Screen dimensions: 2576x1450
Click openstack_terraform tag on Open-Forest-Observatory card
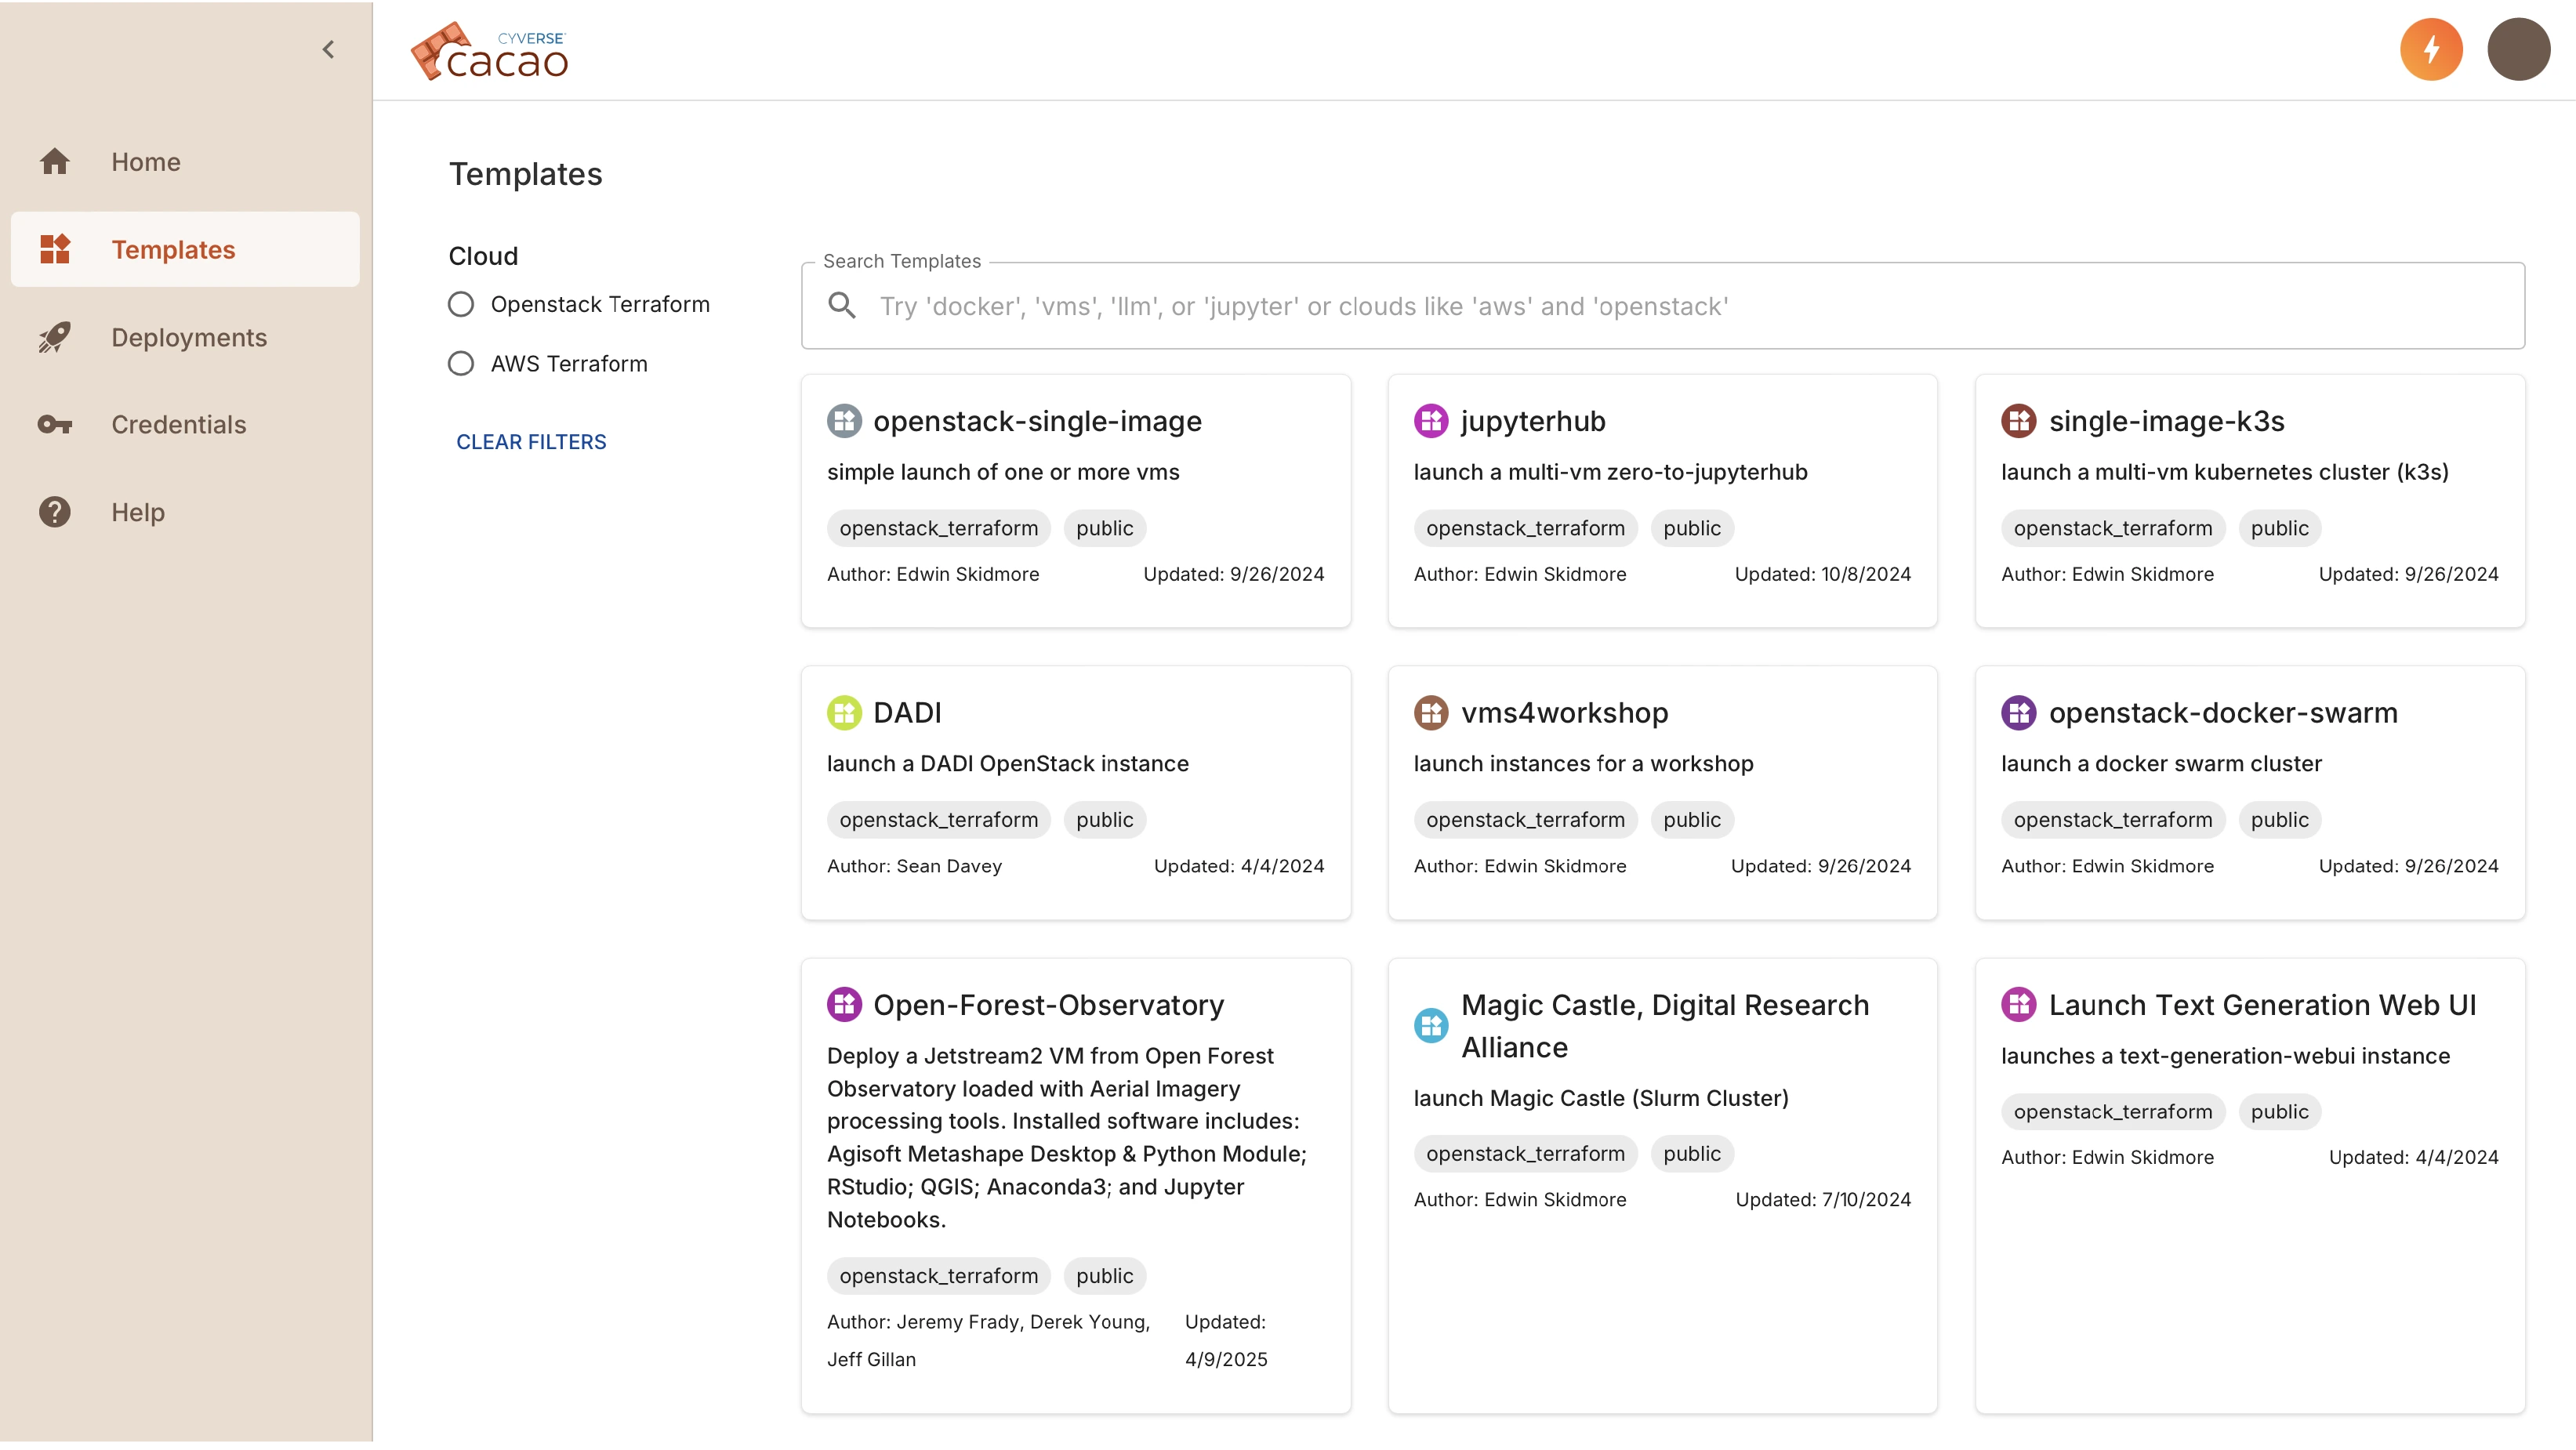tap(938, 1276)
